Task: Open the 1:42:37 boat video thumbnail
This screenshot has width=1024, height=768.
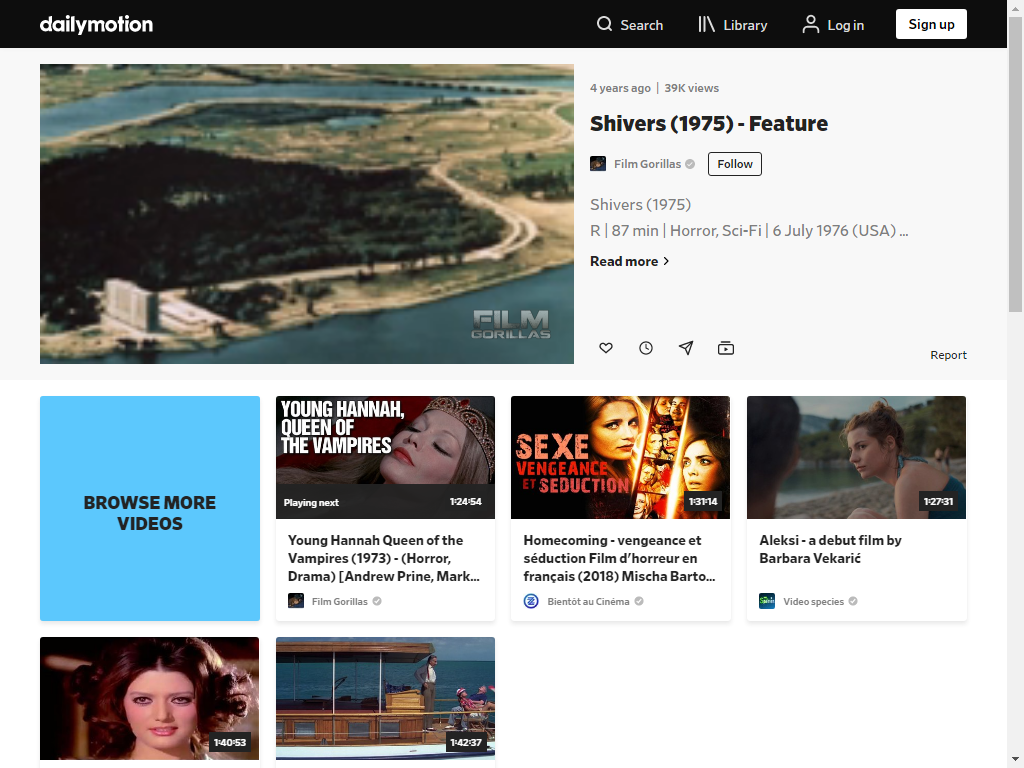Action: point(385,698)
